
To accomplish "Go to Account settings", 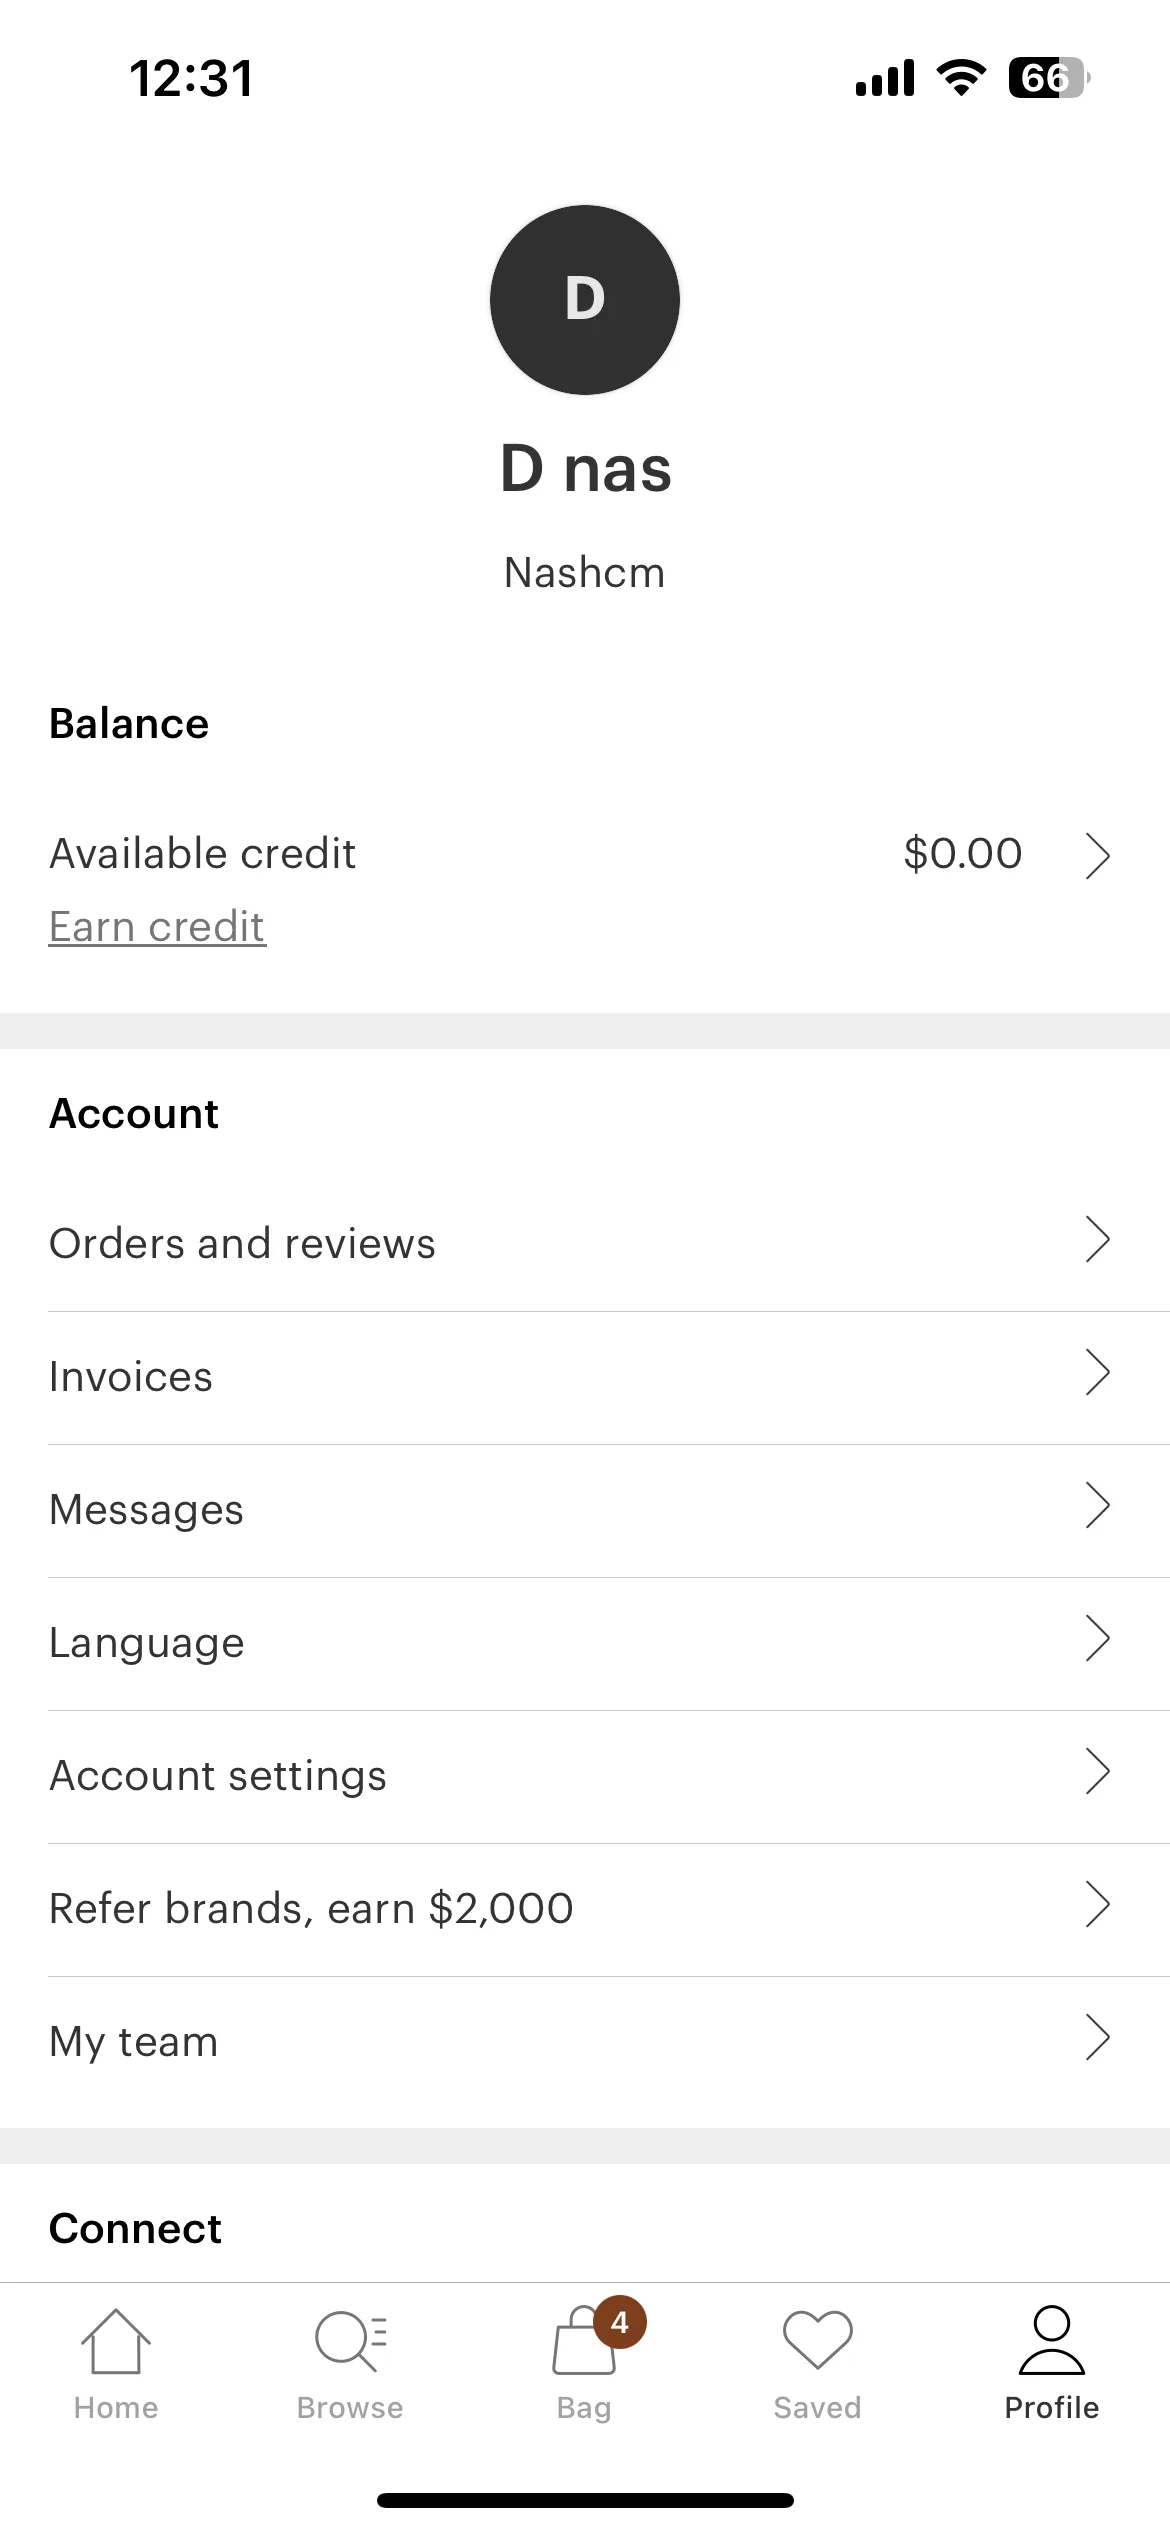I will tap(585, 1776).
